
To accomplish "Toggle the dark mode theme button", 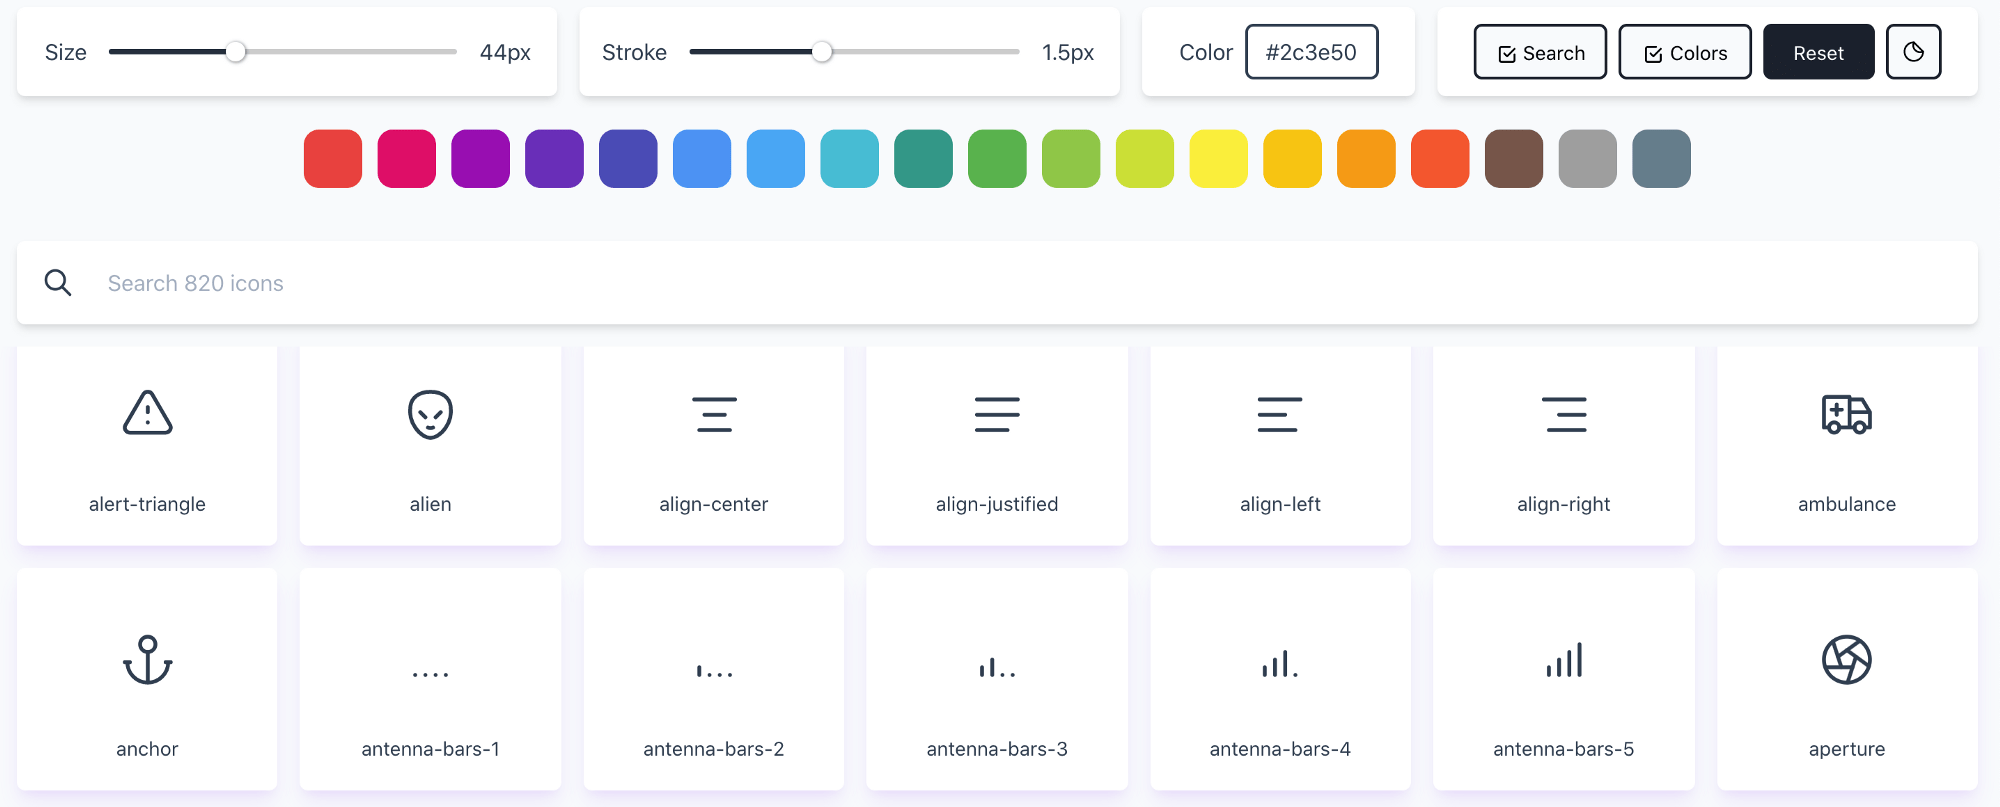I will coord(1913,52).
